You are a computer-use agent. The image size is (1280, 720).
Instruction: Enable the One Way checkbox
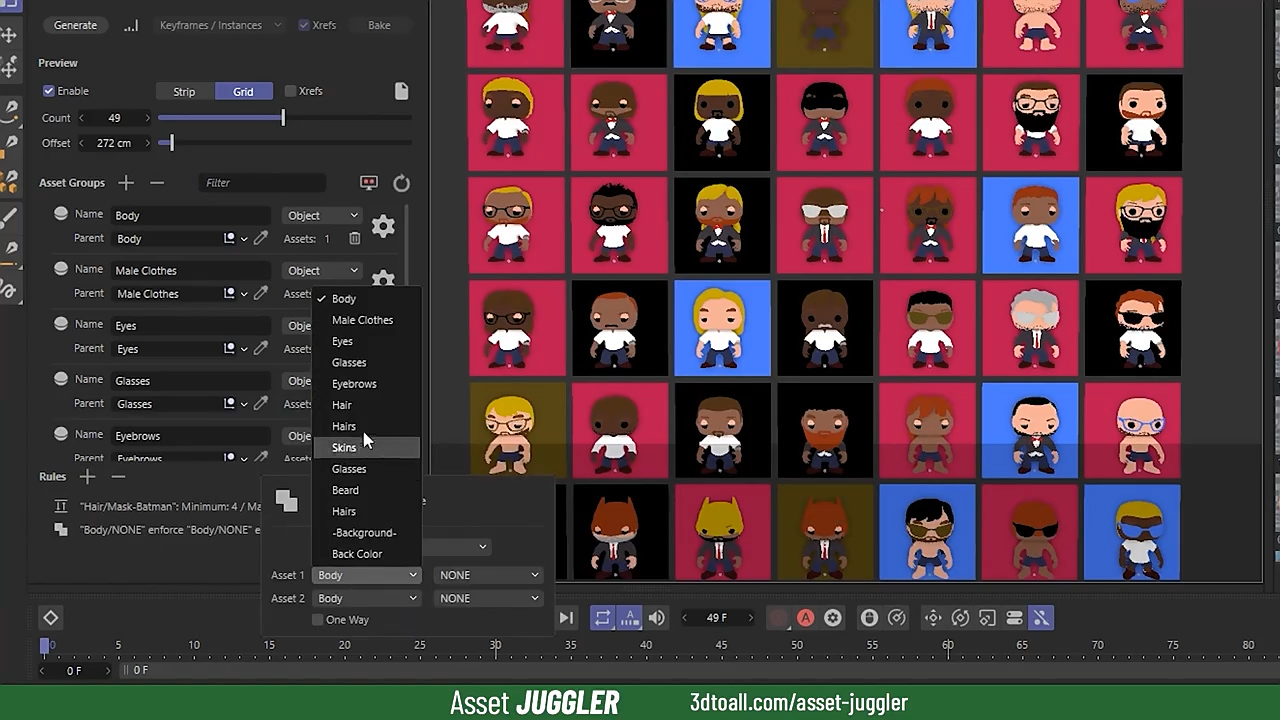click(318, 620)
